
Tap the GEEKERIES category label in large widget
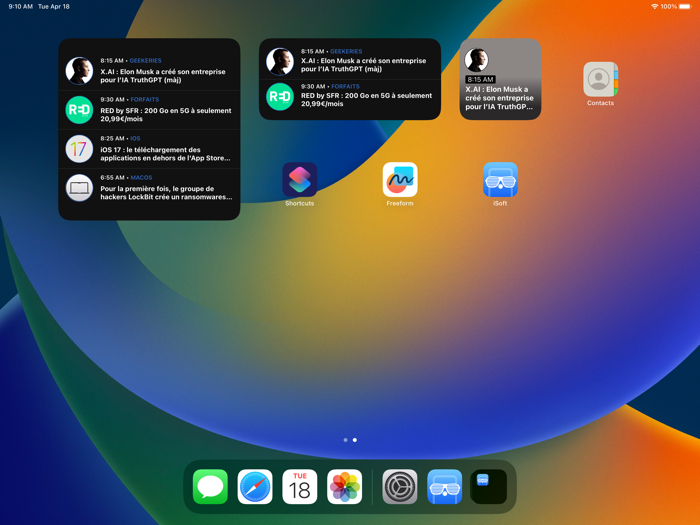pyautogui.click(x=146, y=61)
